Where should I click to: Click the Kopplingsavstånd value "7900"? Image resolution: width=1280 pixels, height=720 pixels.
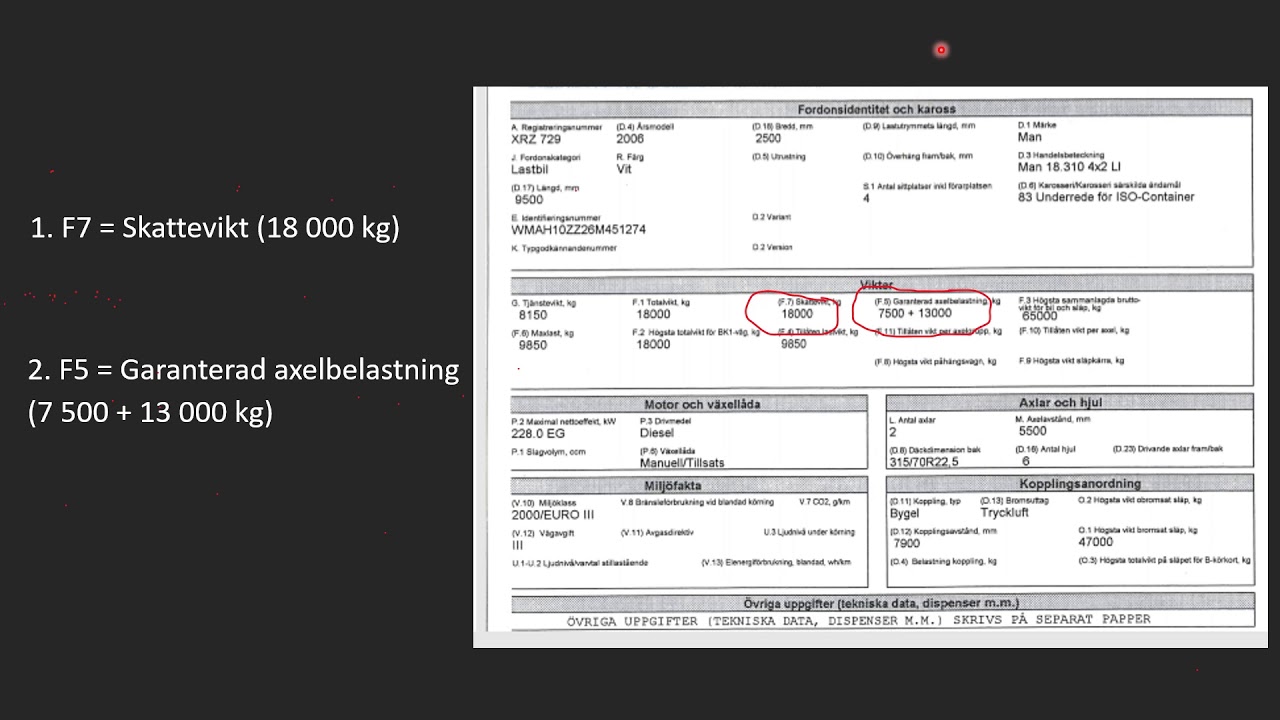pos(906,544)
